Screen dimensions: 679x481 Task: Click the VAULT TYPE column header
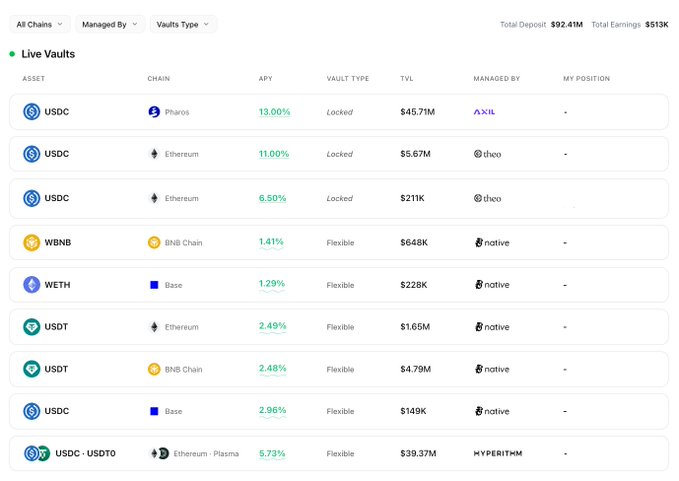[x=348, y=78]
